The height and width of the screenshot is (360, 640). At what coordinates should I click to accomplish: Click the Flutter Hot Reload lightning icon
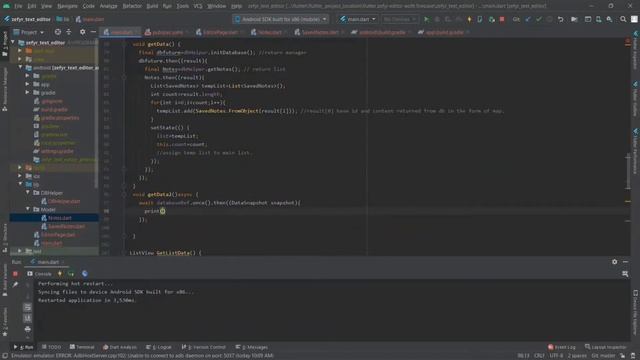click(x=469, y=19)
